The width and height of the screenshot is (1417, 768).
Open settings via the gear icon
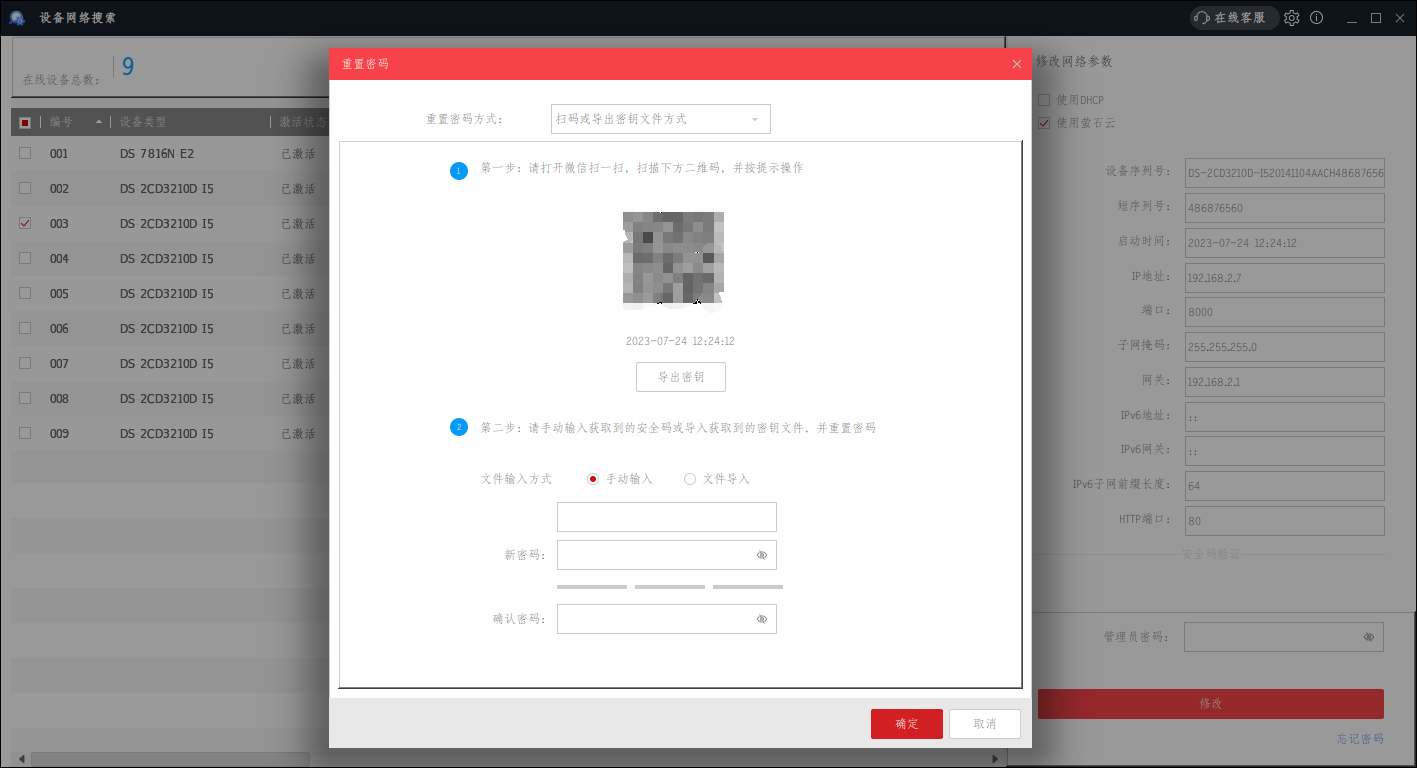(x=1292, y=18)
